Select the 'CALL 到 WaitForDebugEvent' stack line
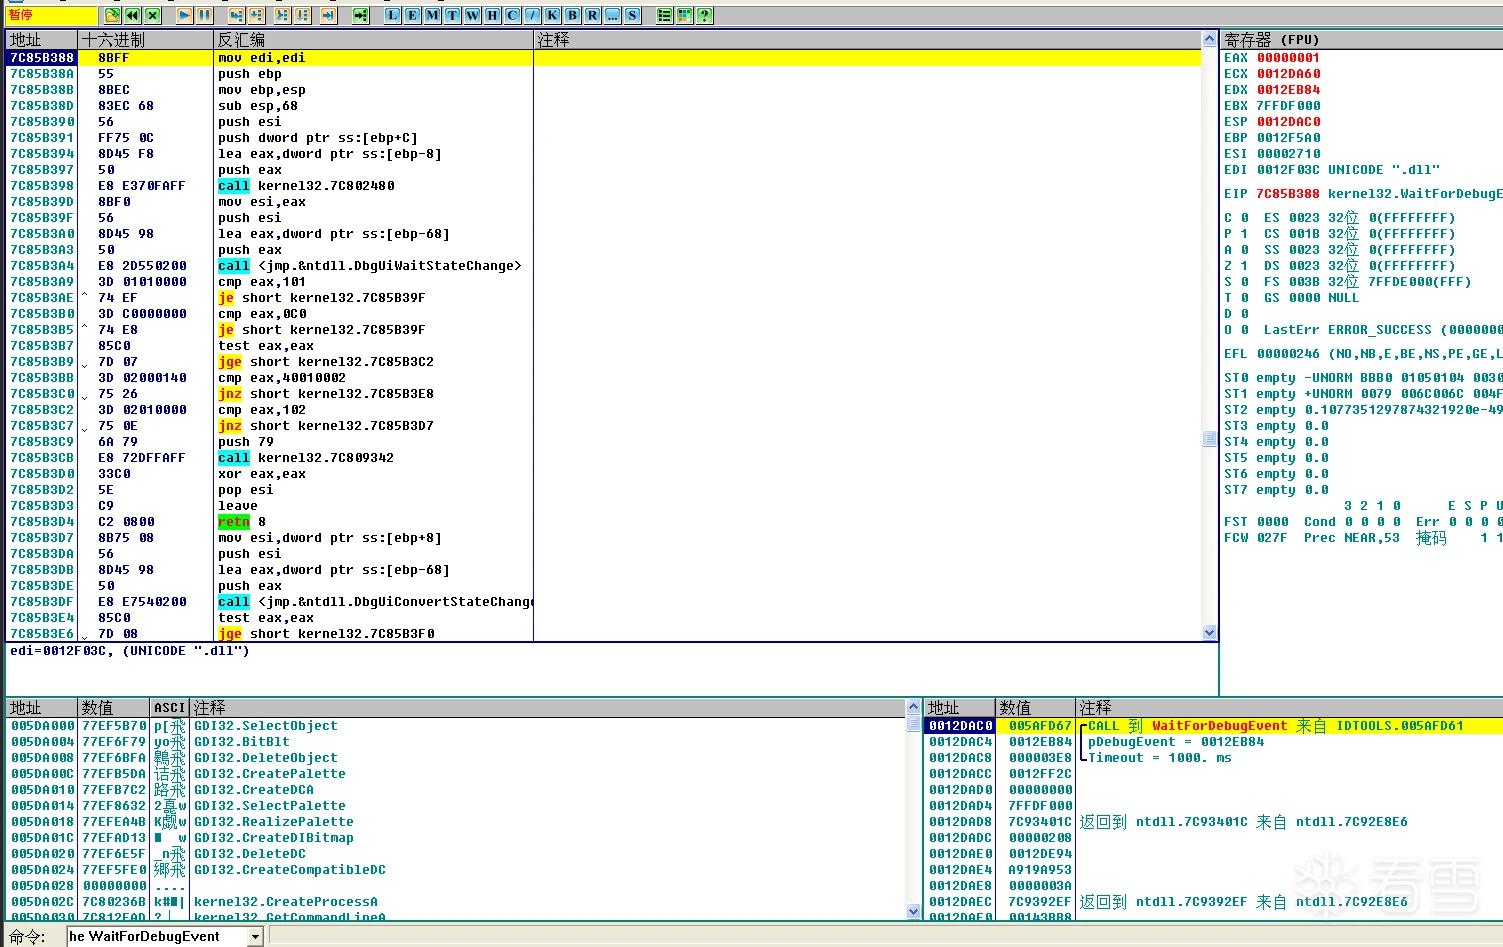 (1213, 726)
